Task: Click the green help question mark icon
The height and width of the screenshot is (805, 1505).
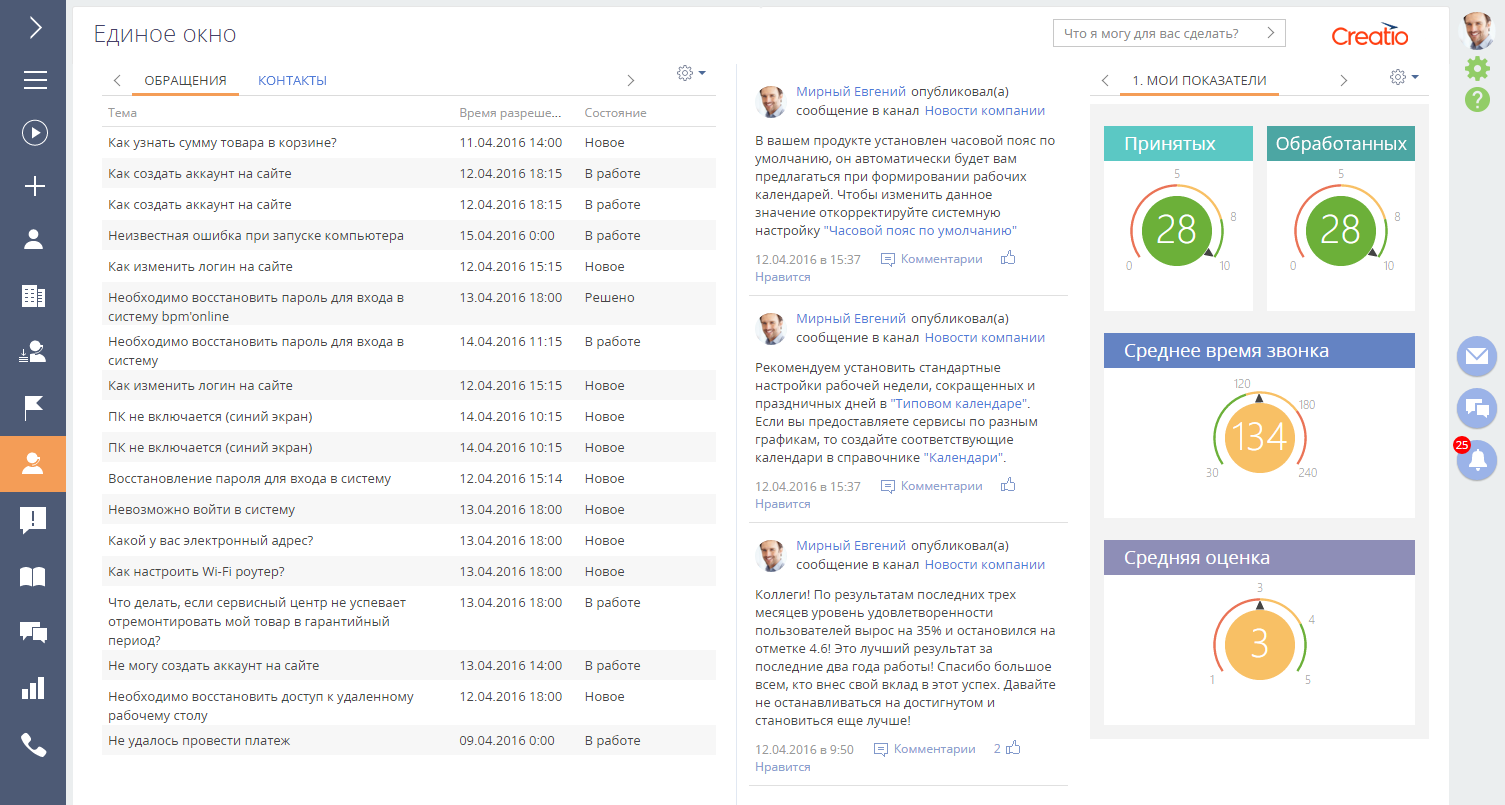Action: pyautogui.click(x=1477, y=99)
